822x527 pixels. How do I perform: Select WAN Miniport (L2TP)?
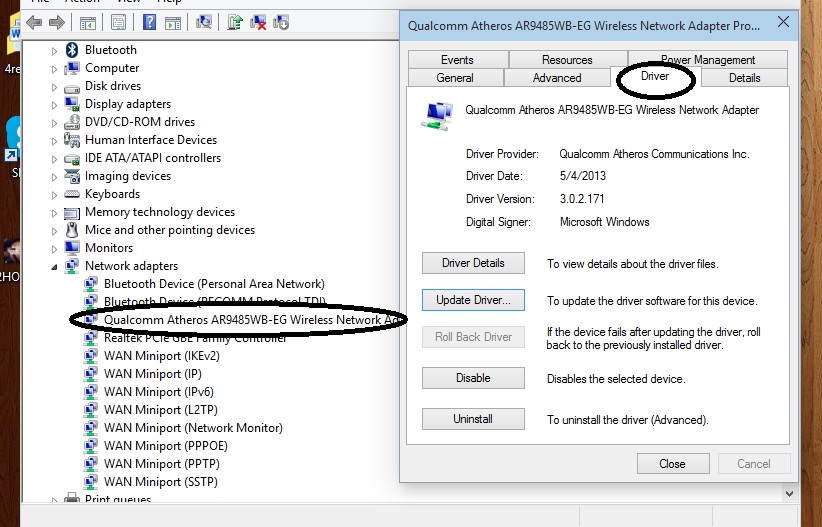pos(160,410)
